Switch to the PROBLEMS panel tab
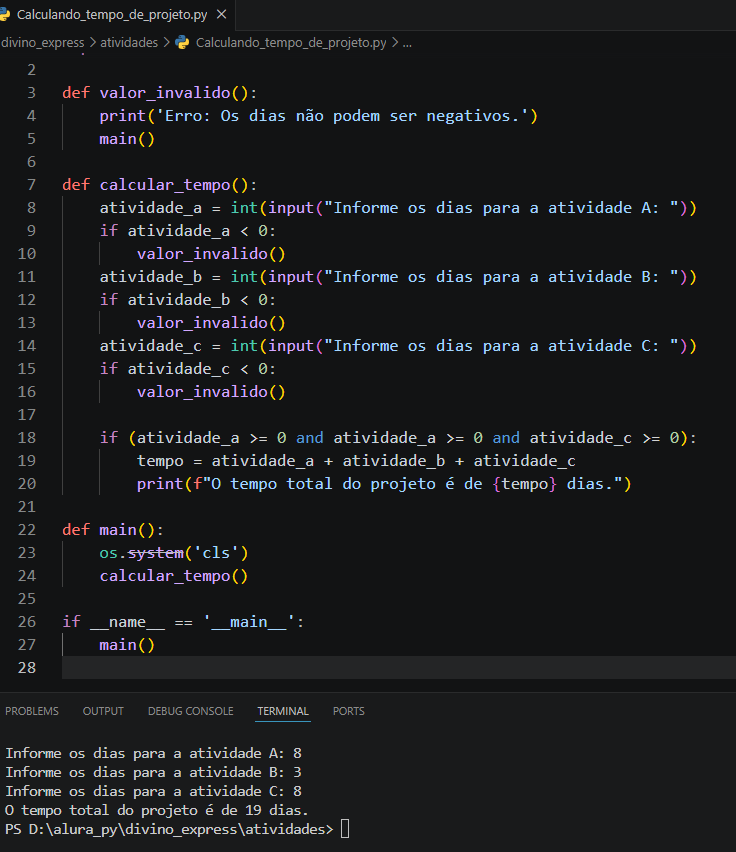The height and width of the screenshot is (852, 736). click(32, 711)
